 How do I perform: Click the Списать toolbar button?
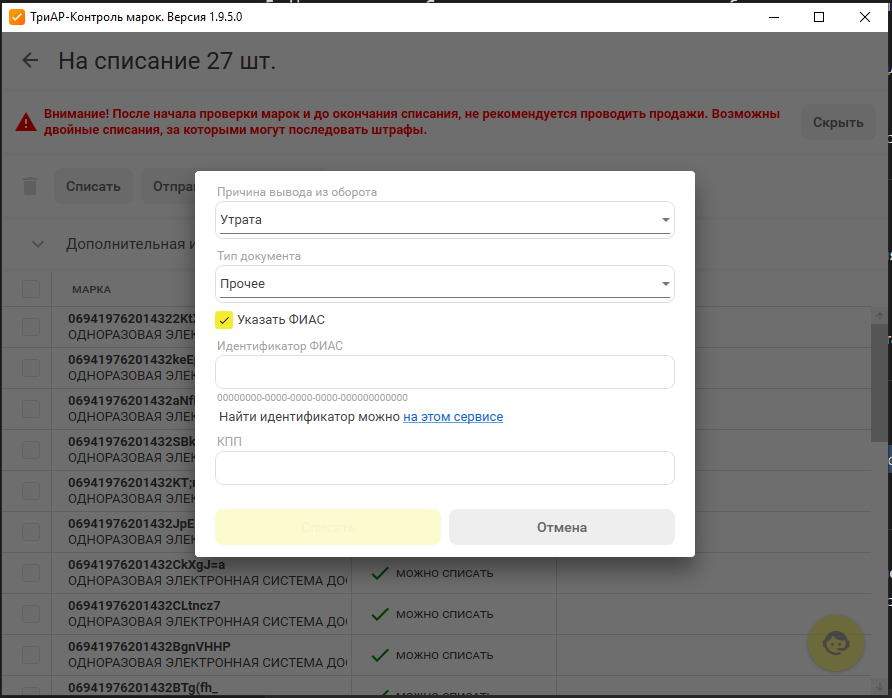pyautogui.click(x=93, y=186)
